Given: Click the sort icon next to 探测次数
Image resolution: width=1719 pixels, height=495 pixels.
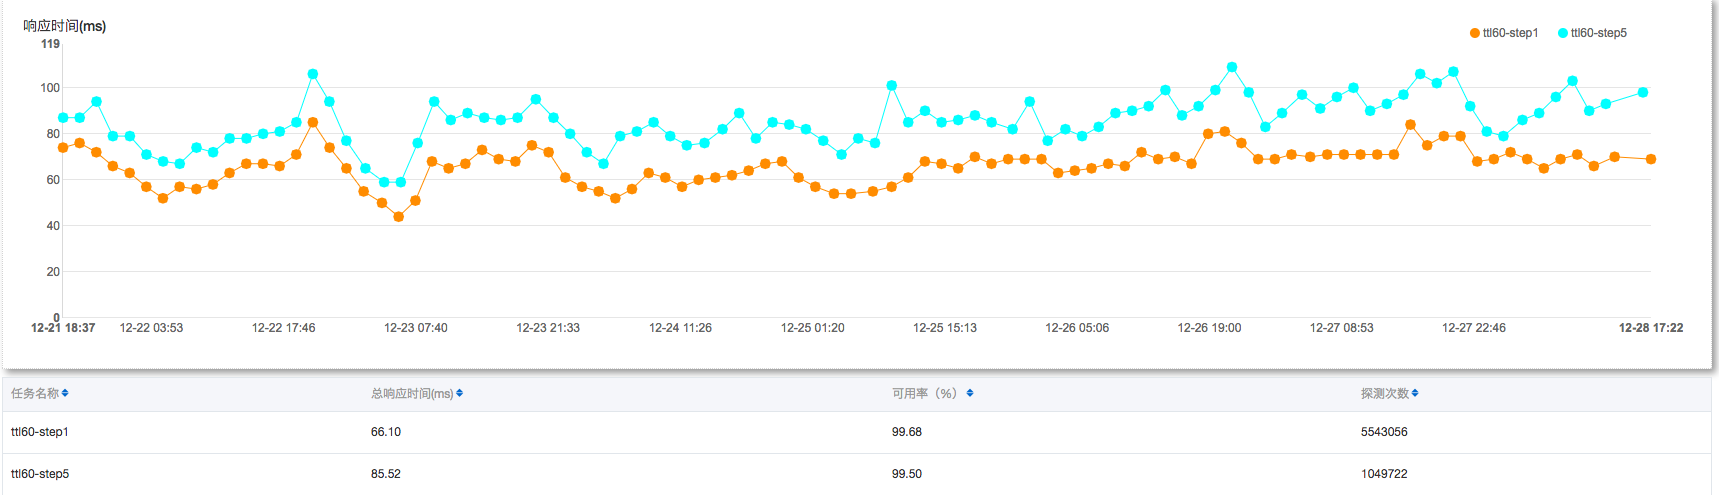Looking at the screenshot, I should [x=1415, y=393].
